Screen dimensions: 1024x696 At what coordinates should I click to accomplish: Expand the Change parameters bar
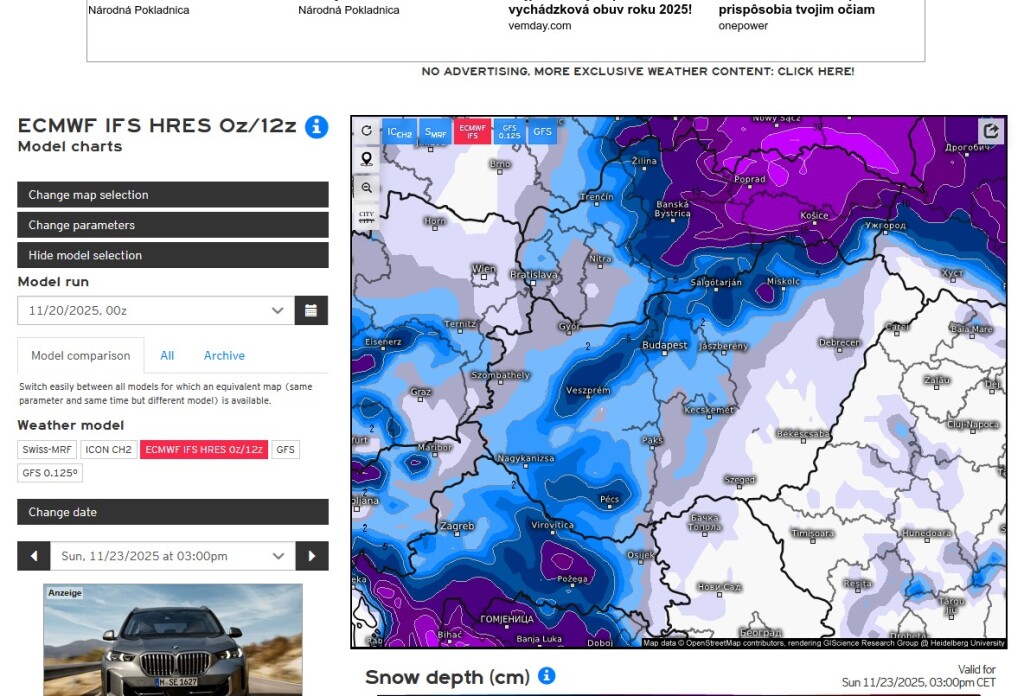[172, 225]
